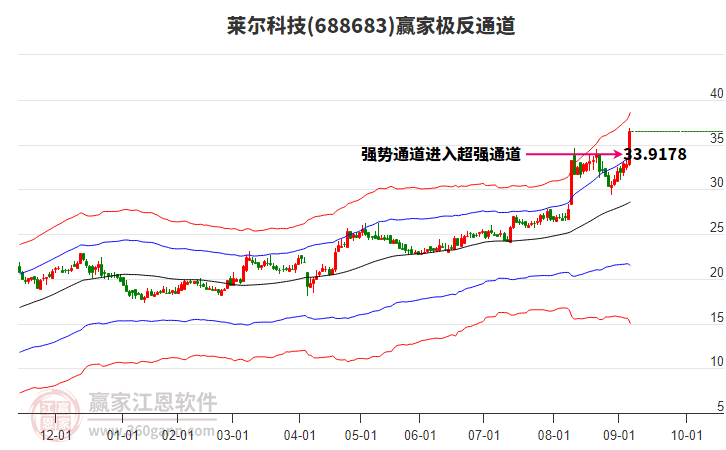Click the x-axis date 10-01
Image resolution: width=726 pixels, height=450 pixels.
[x=687, y=436]
